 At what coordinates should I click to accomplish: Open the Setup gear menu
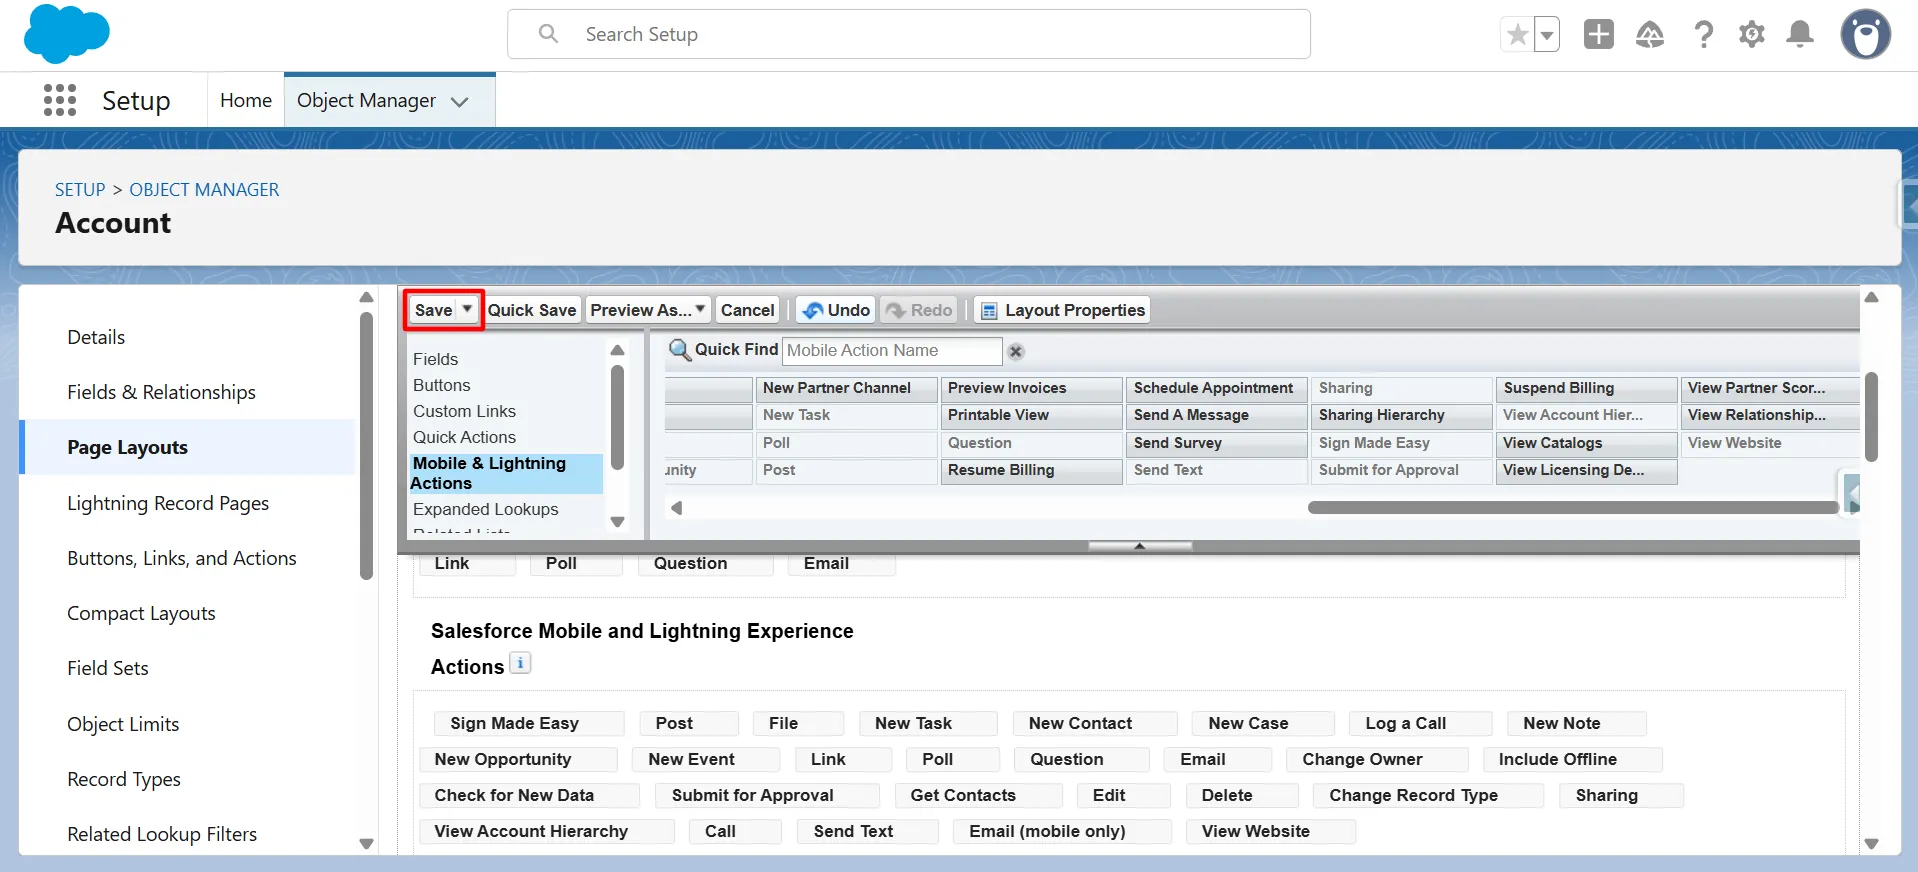[x=1752, y=35]
